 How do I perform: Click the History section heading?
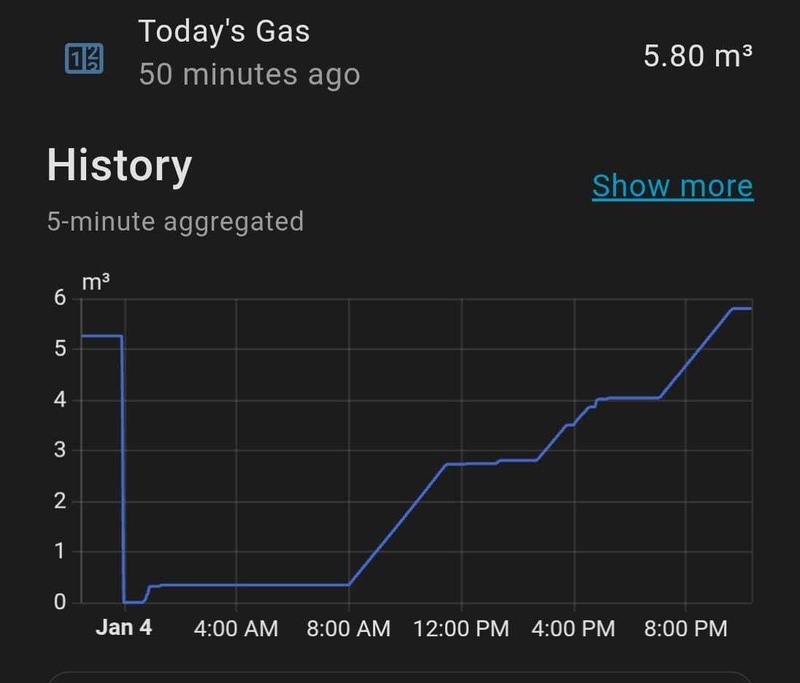(119, 166)
